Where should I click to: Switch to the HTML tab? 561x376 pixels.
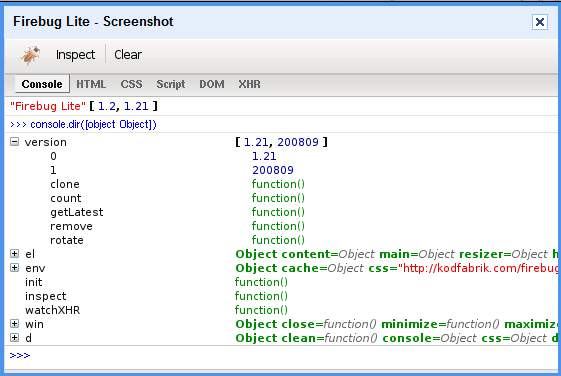pos(91,84)
